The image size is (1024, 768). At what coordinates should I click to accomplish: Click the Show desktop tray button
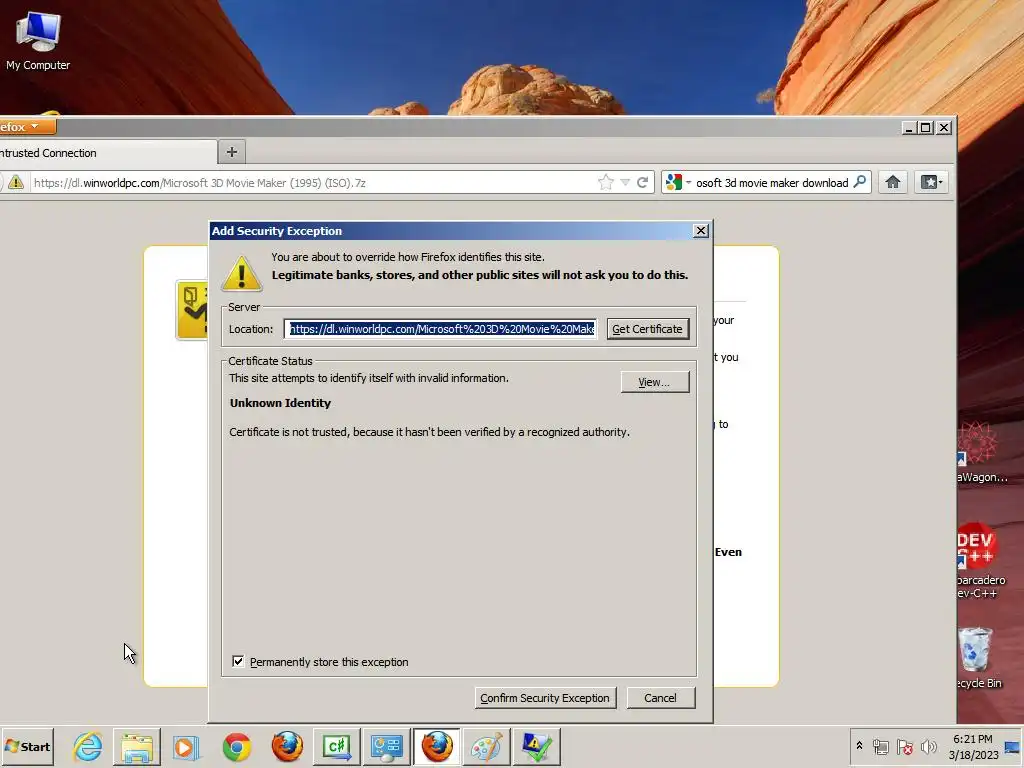[1014, 746]
